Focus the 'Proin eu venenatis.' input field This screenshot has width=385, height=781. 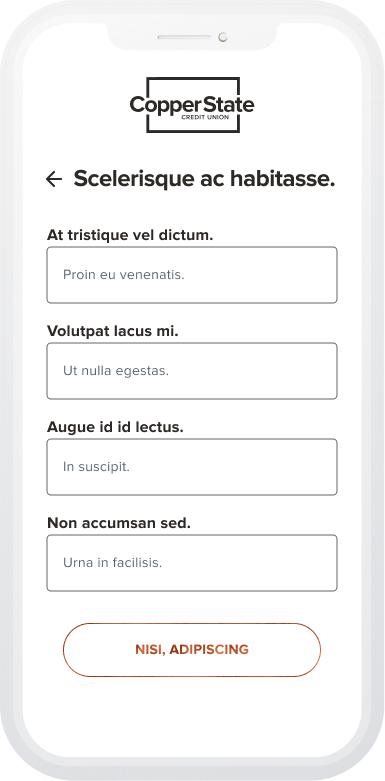192,275
